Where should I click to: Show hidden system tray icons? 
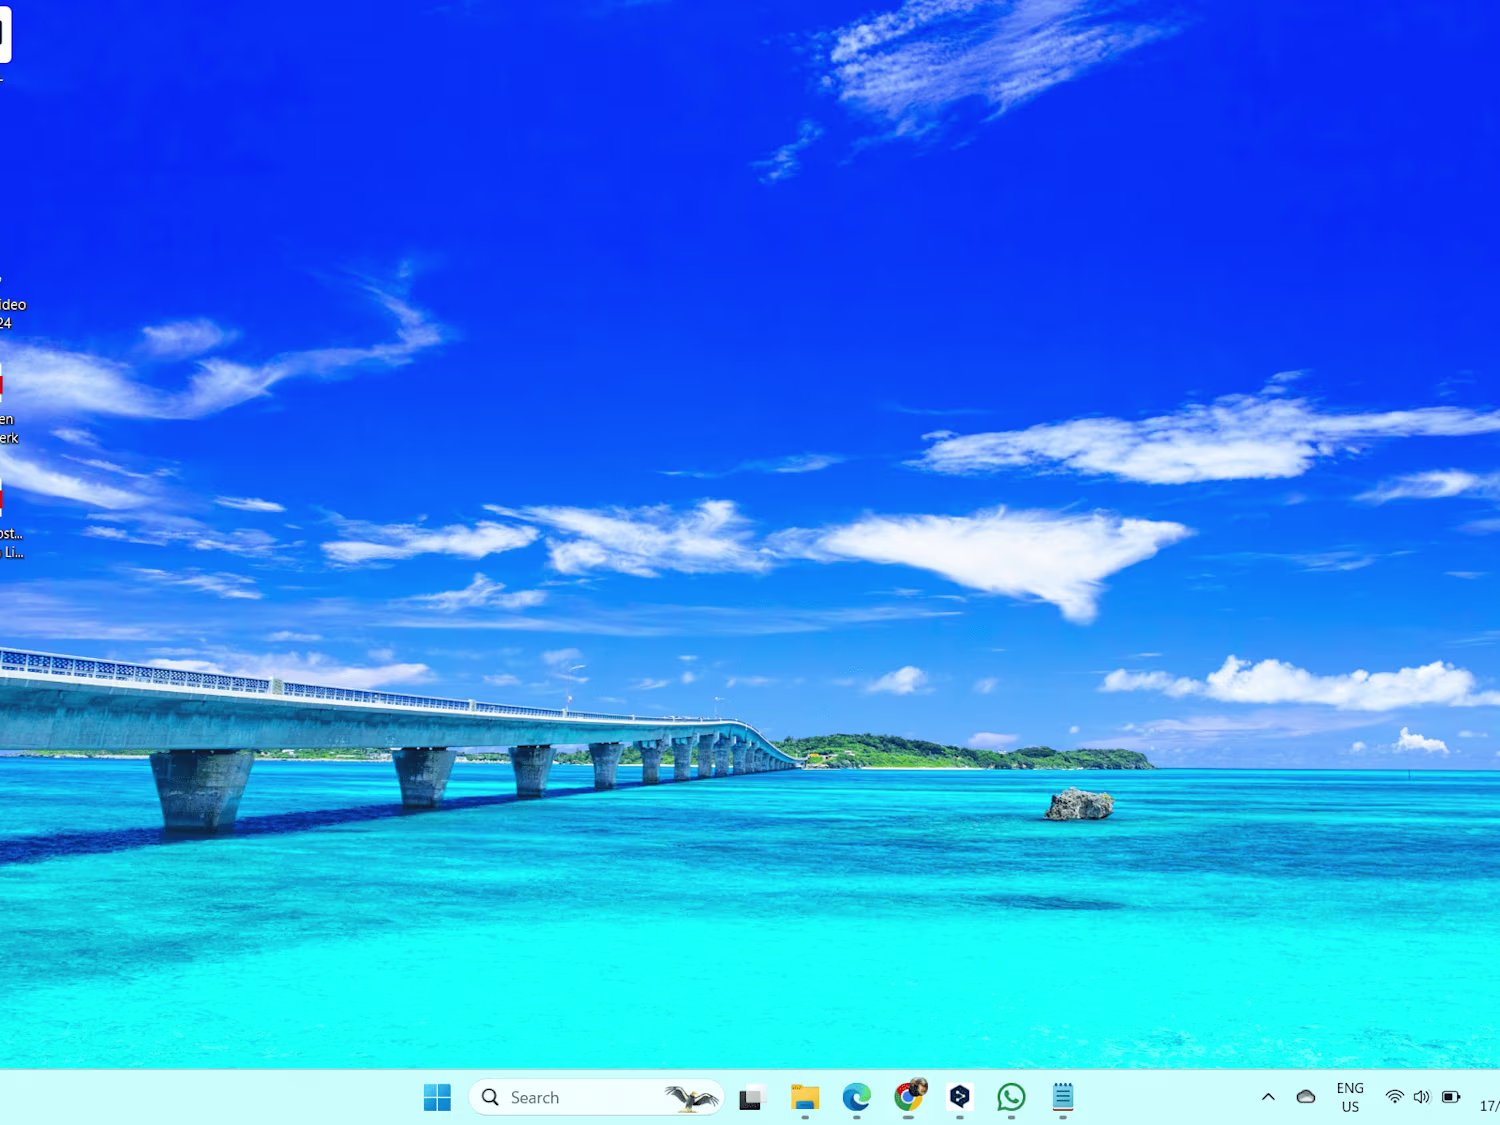click(1268, 1097)
